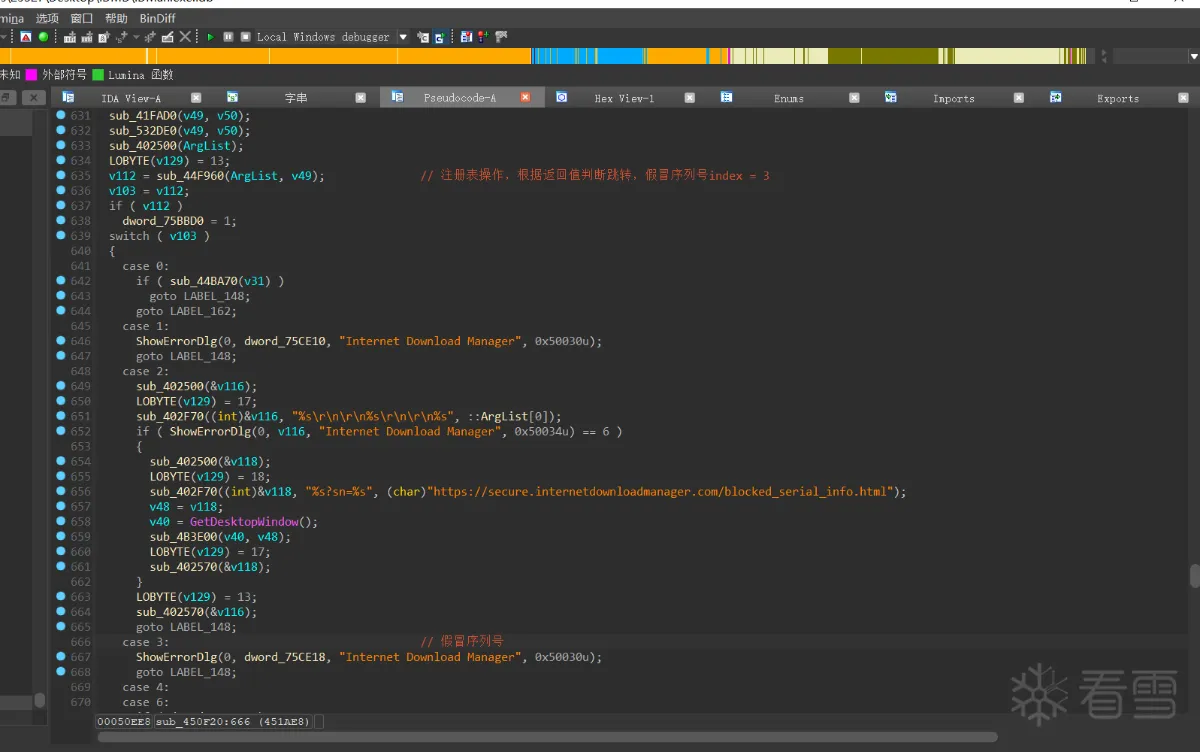1200x752 pixels.
Task: Stop the debugger process
Action: [x=245, y=37]
